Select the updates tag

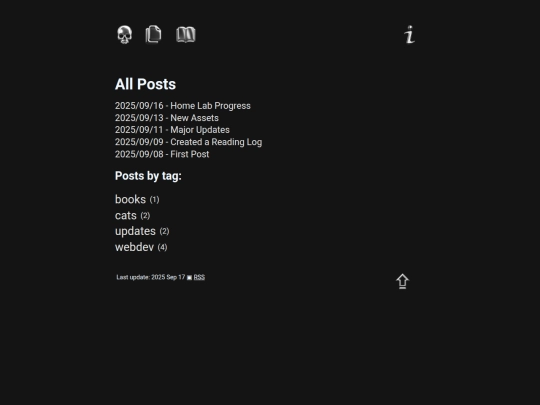tap(135, 231)
